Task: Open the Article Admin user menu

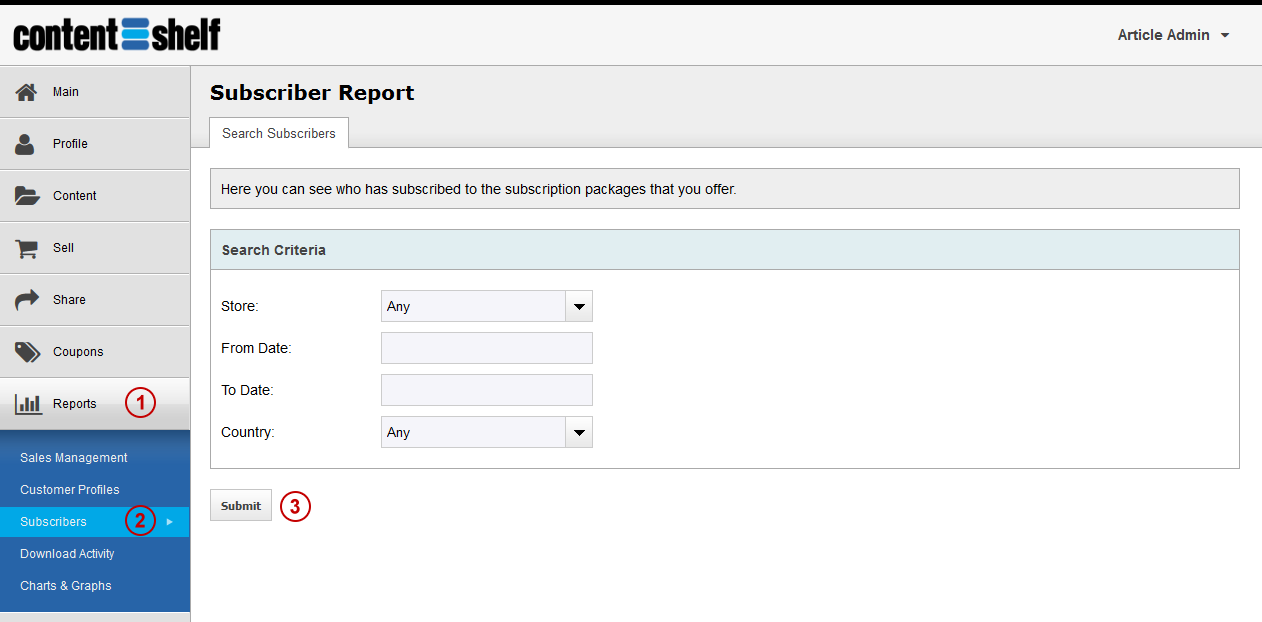Action: pos(1173,35)
